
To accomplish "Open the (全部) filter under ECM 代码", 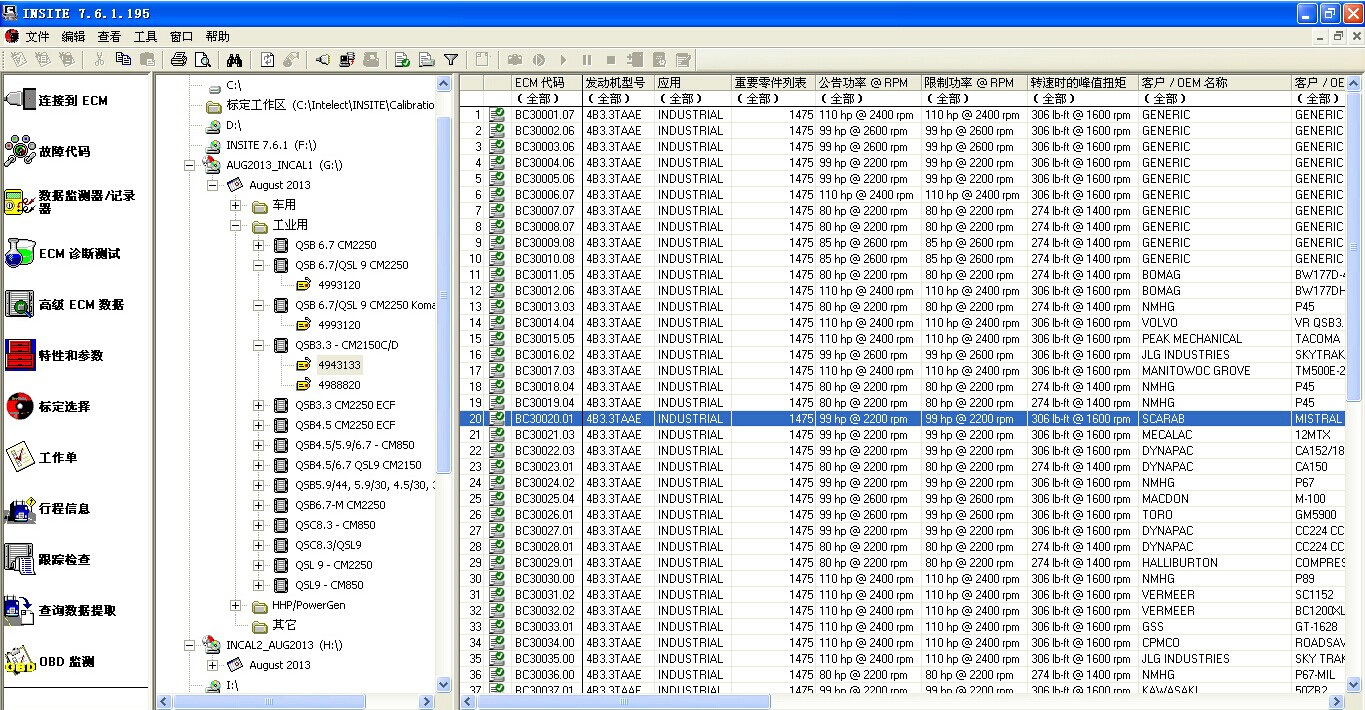I will (x=546, y=99).
